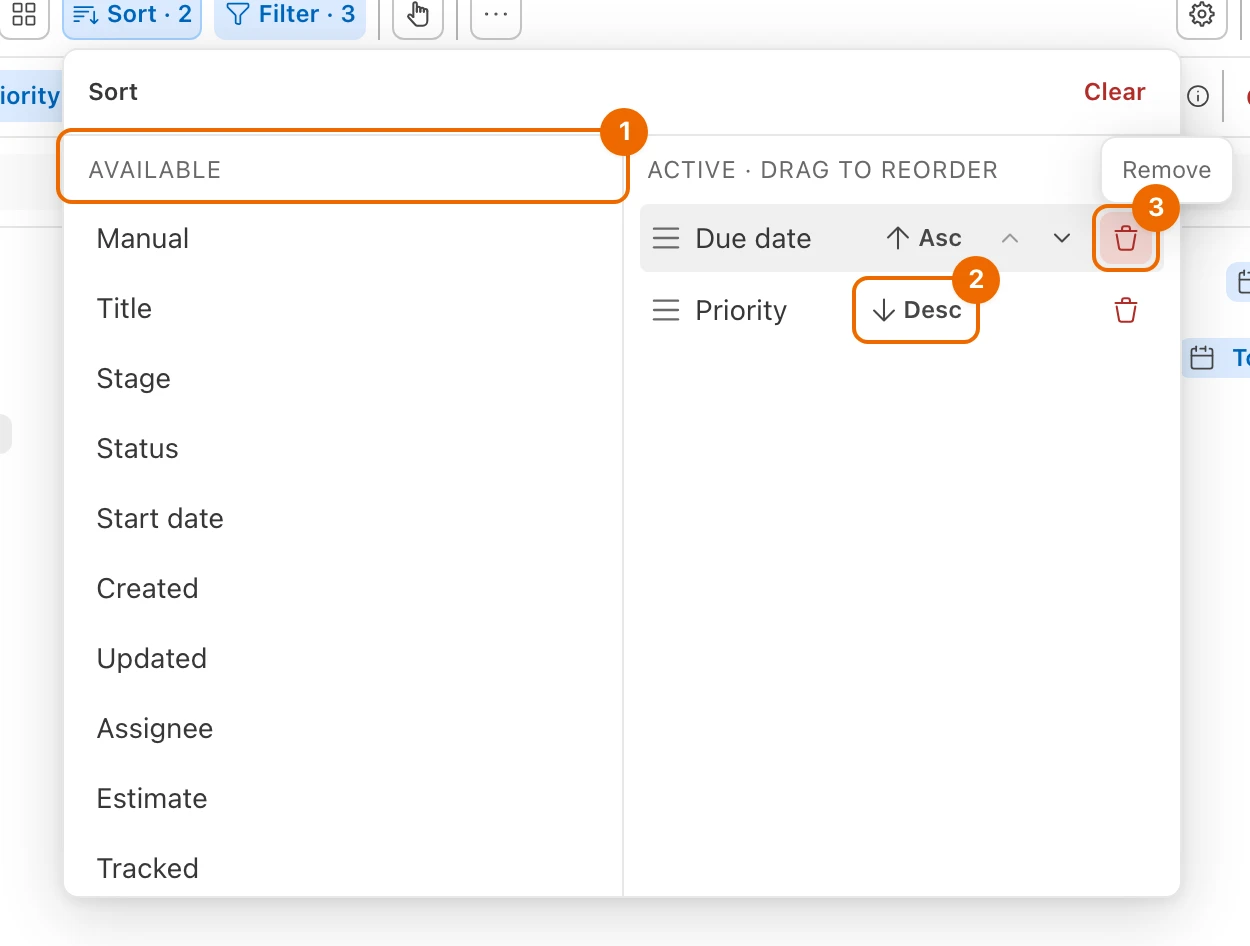Image resolution: width=1250 pixels, height=946 pixels.
Task: Move Due date sort down
Action: pos(1062,238)
